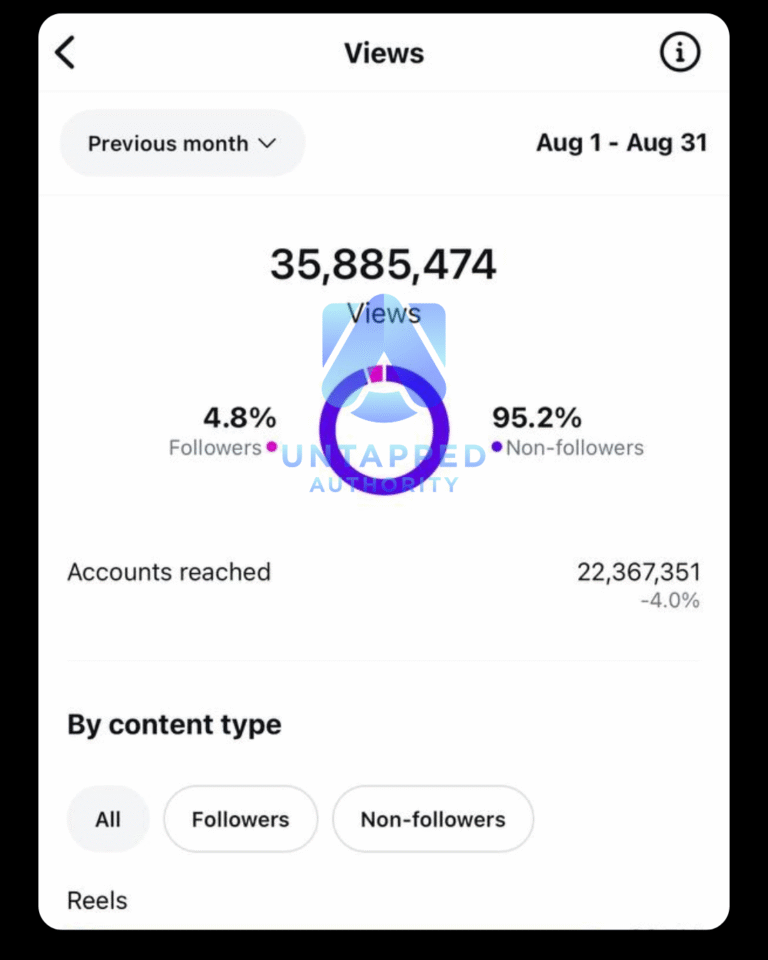Open the info circle icon
Image resolution: width=768 pixels, height=960 pixels.
tap(680, 53)
